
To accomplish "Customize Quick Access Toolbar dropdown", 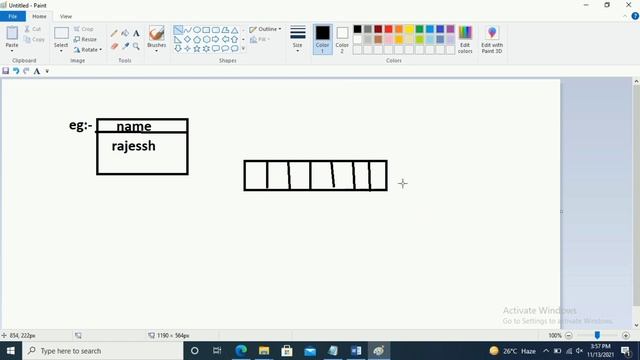I will [47, 71].
